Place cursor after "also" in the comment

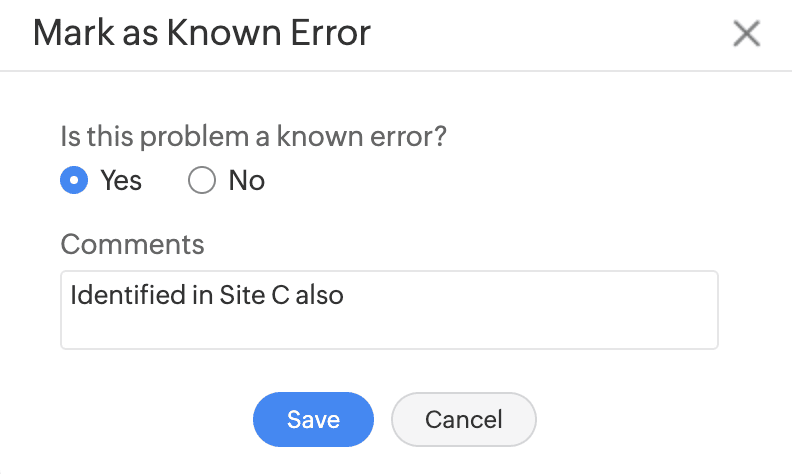(345, 296)
